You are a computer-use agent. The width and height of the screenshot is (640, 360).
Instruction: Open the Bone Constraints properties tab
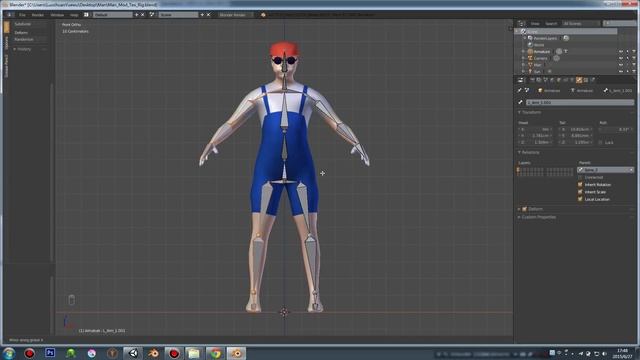point(586,80)
